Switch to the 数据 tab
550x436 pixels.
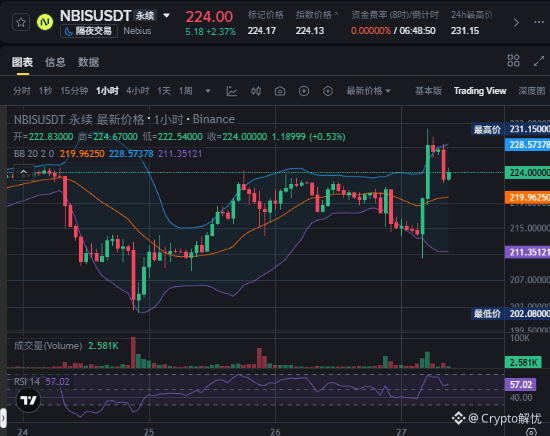[x=88, y=62]
